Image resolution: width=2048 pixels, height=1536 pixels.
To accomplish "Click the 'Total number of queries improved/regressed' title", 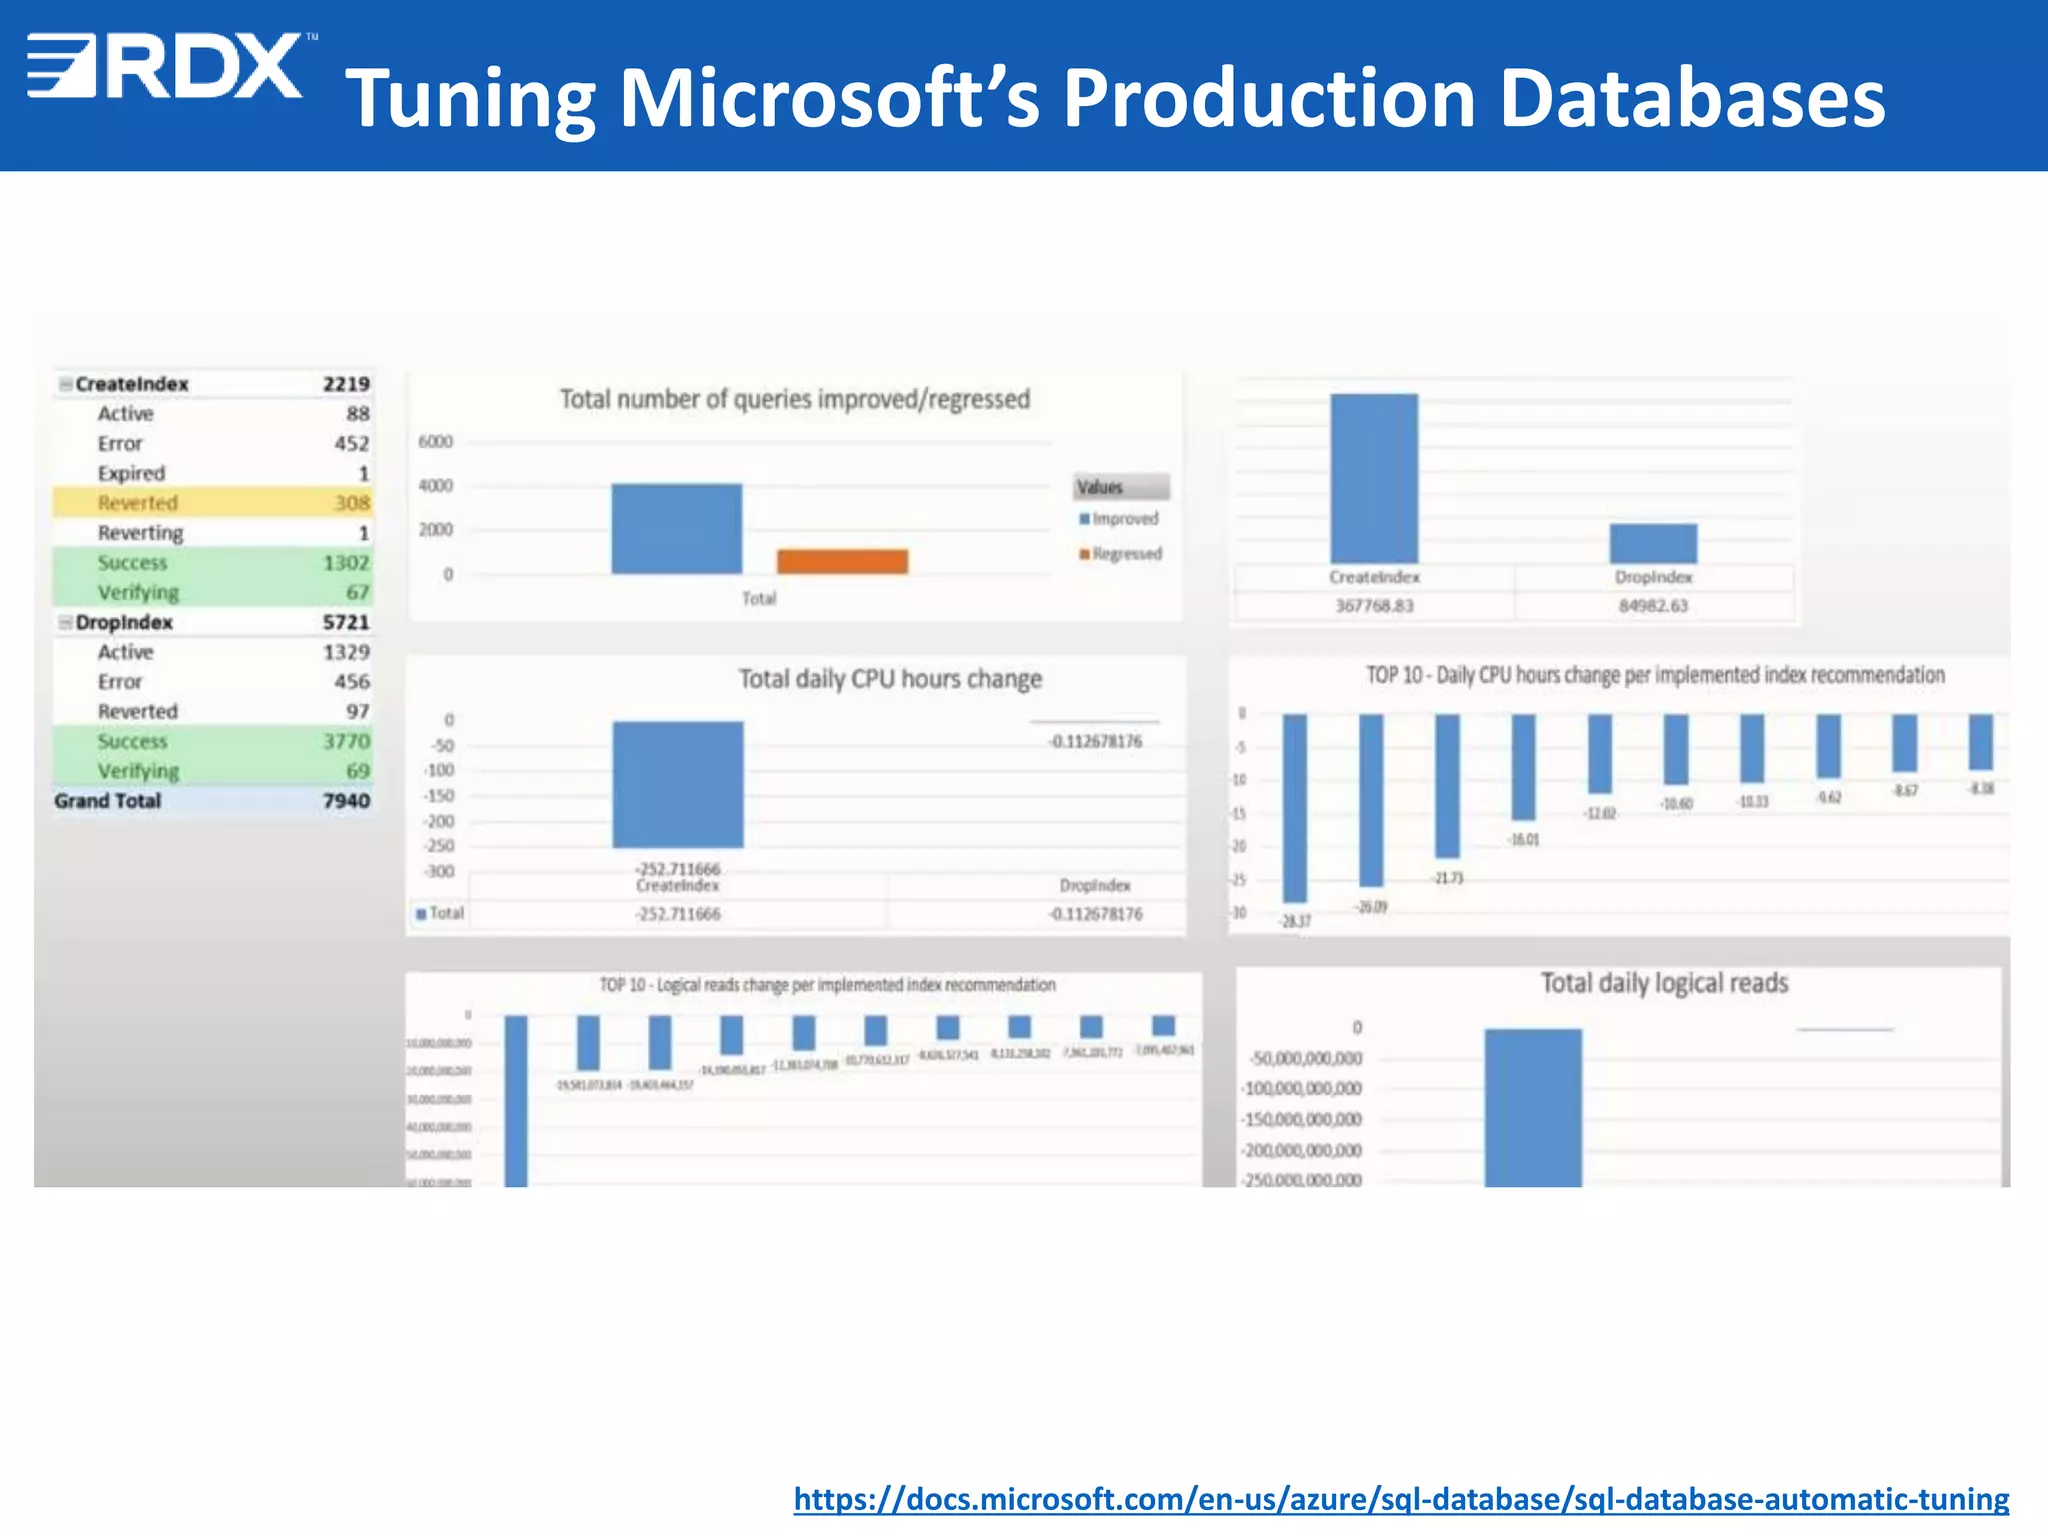I will point(795,399).
